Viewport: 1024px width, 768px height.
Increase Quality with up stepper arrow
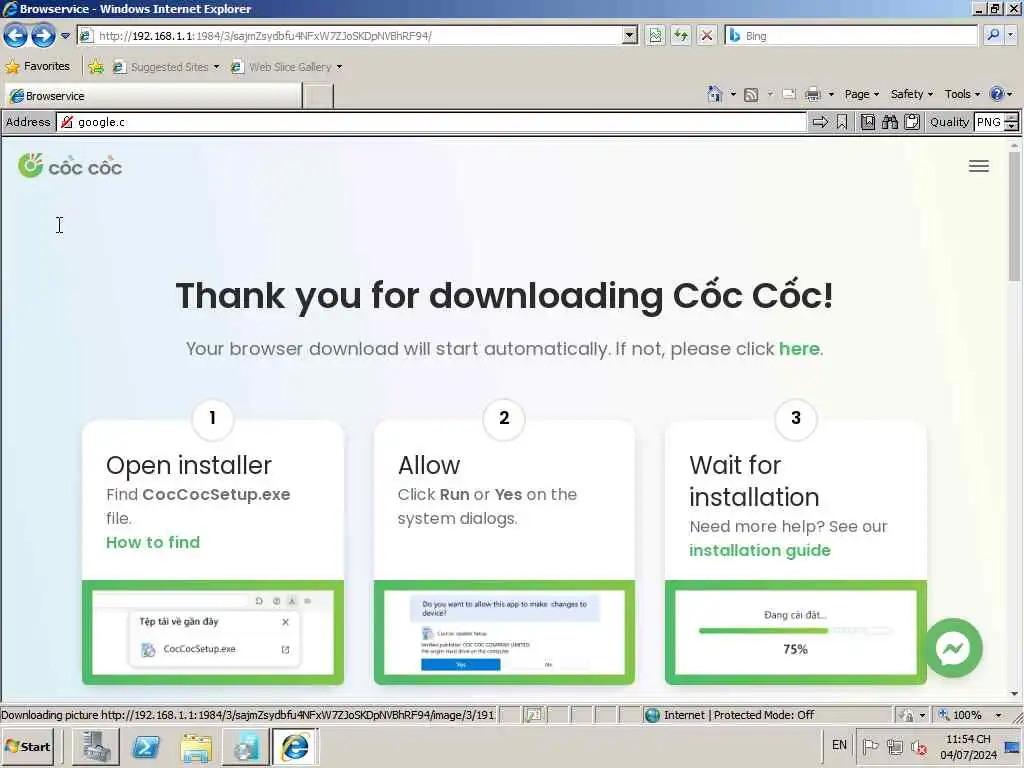(x=1012, y=118)
